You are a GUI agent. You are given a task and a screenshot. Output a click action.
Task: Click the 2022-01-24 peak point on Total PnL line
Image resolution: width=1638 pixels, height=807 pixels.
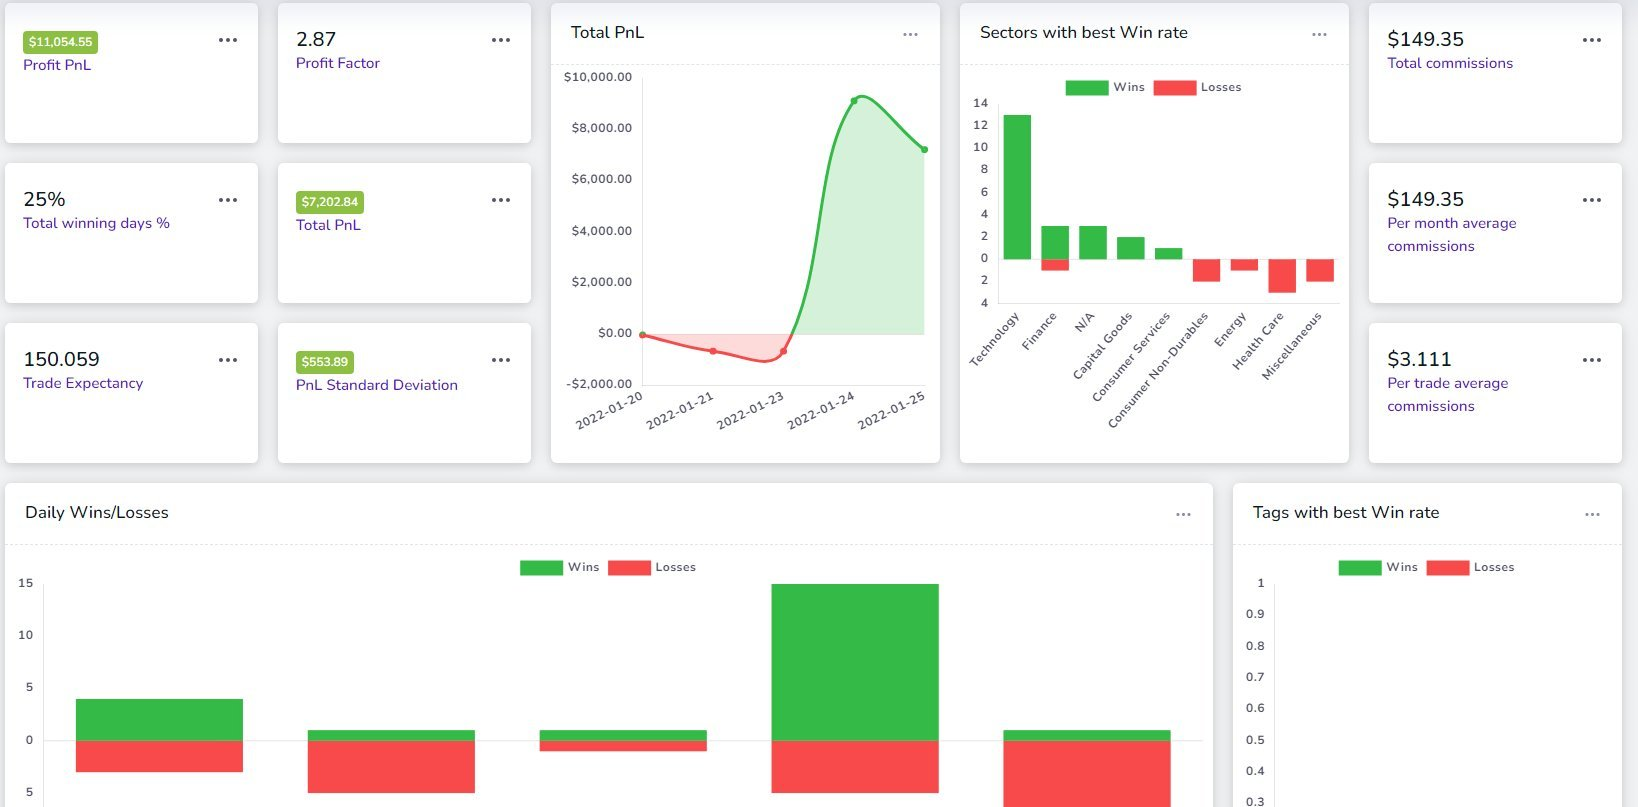coord(854,101)
